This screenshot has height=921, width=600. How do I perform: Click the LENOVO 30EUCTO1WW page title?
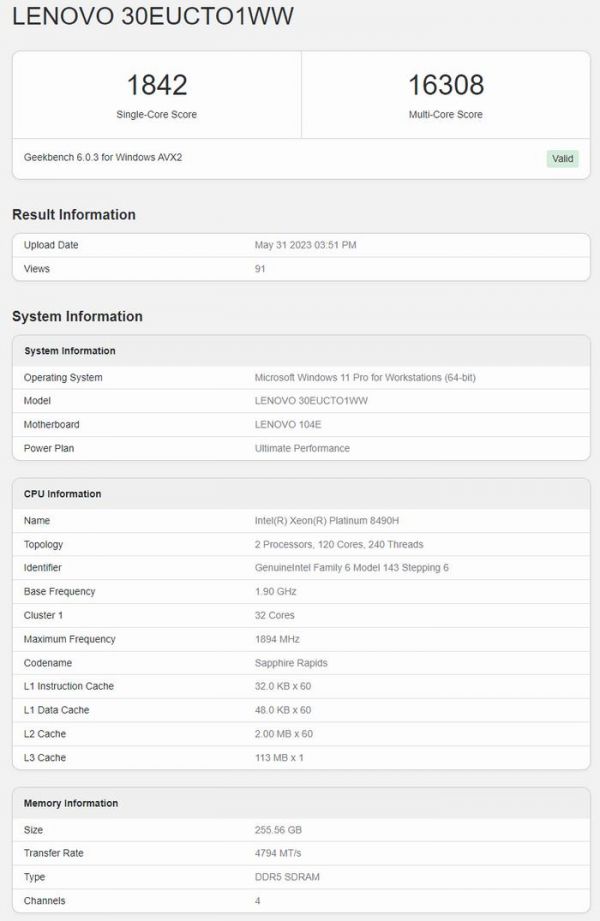(153, 17)
